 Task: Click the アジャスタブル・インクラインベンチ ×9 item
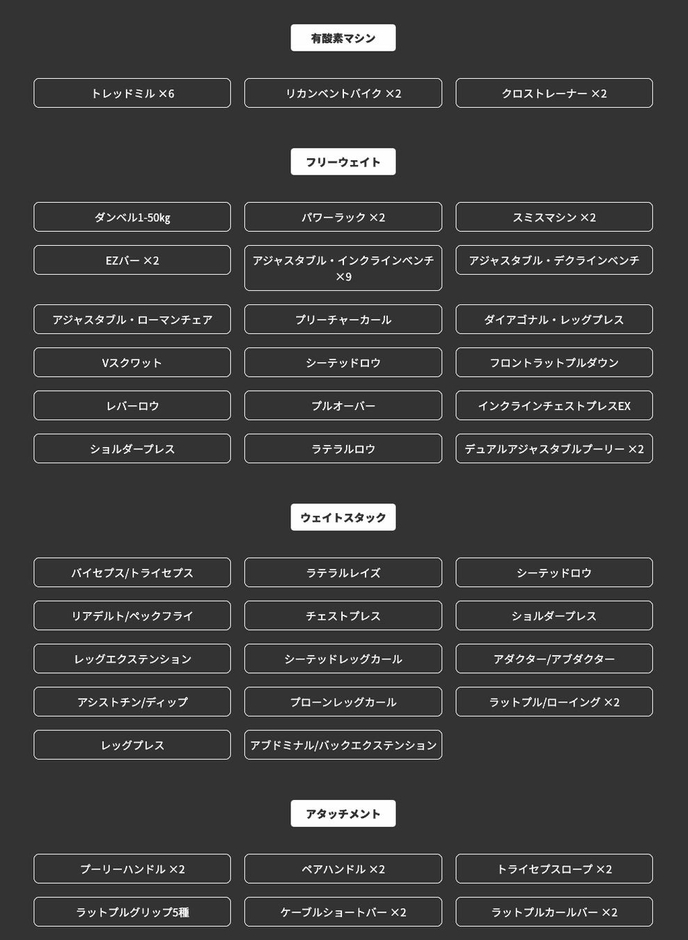[343, 268]
